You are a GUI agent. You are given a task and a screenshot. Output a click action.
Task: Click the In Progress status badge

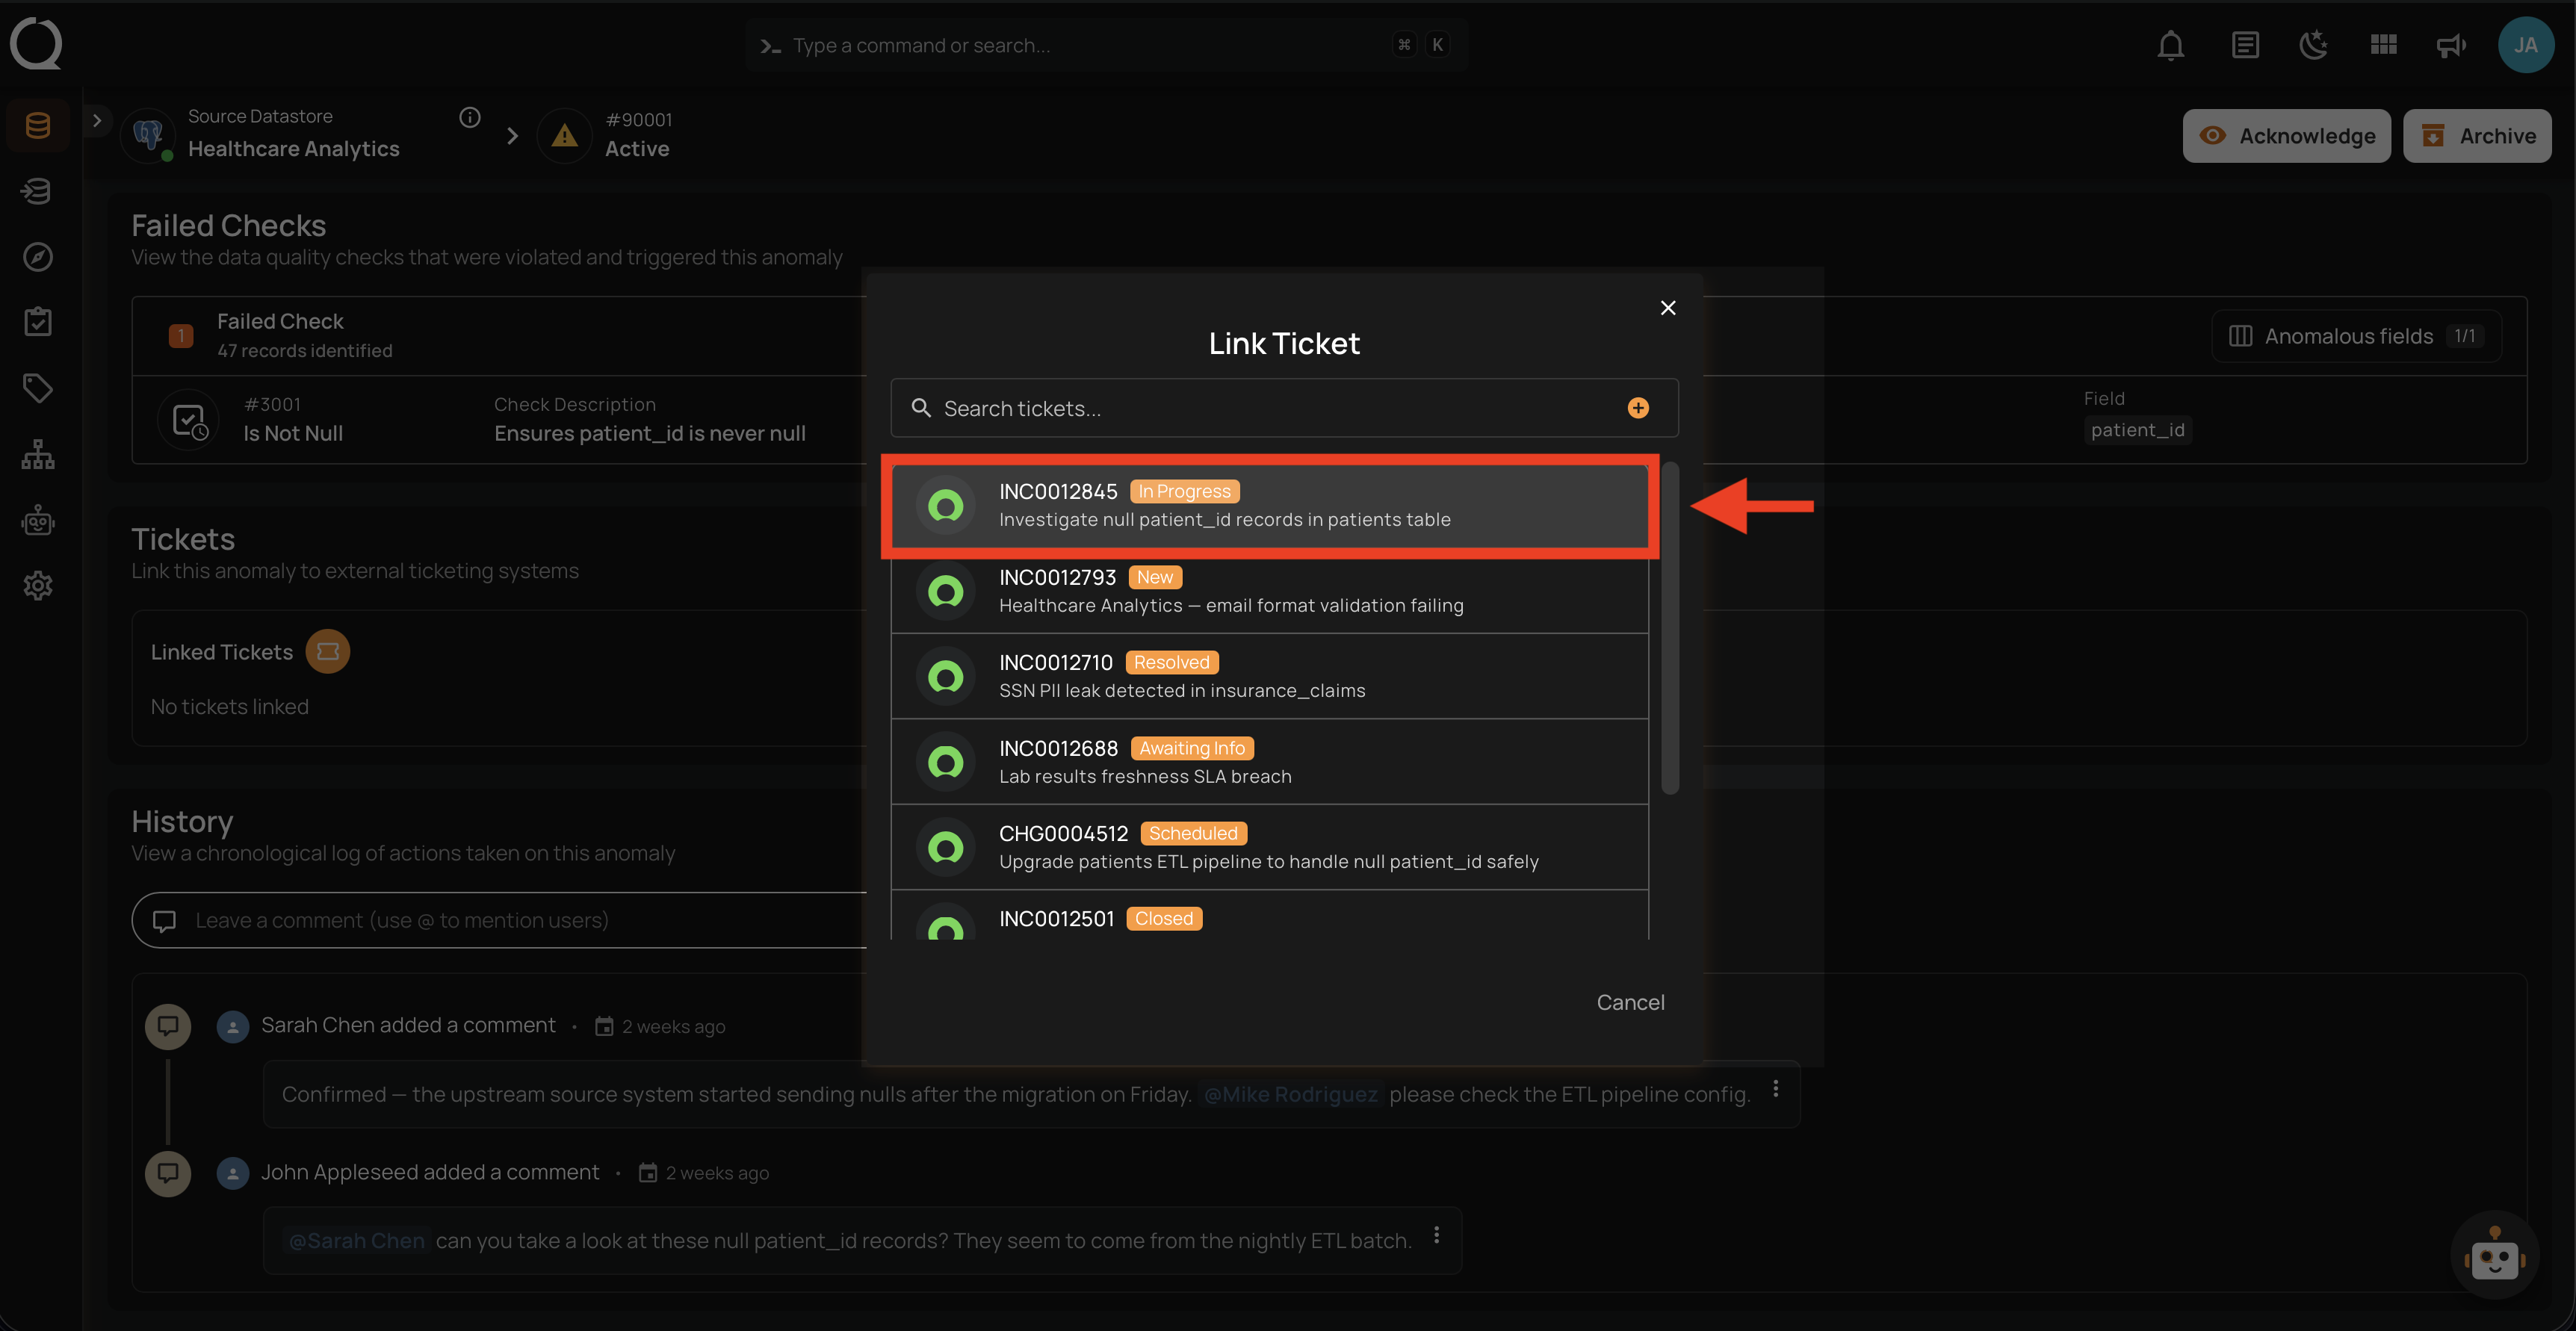1185,492
